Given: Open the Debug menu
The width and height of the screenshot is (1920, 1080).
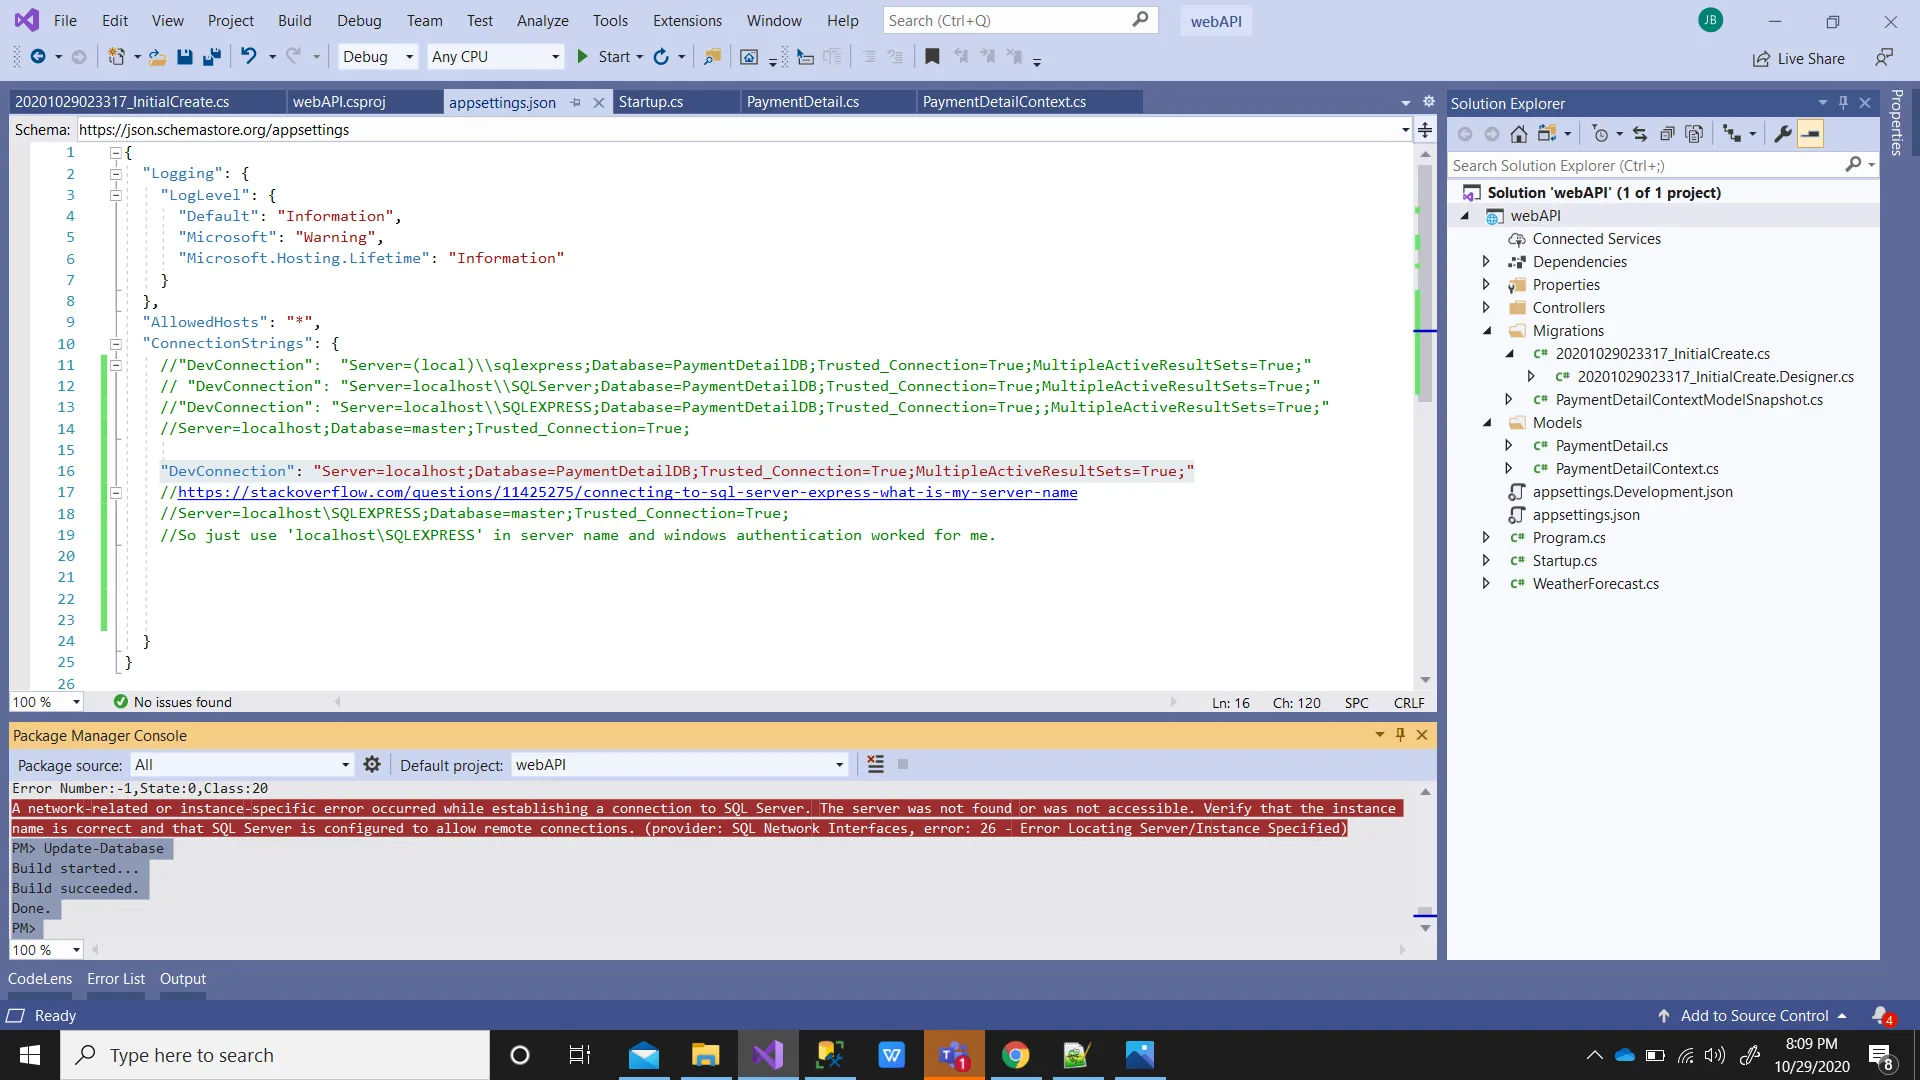Looking at the screenshot, I should pyautogui.click(x=359, y=20).
